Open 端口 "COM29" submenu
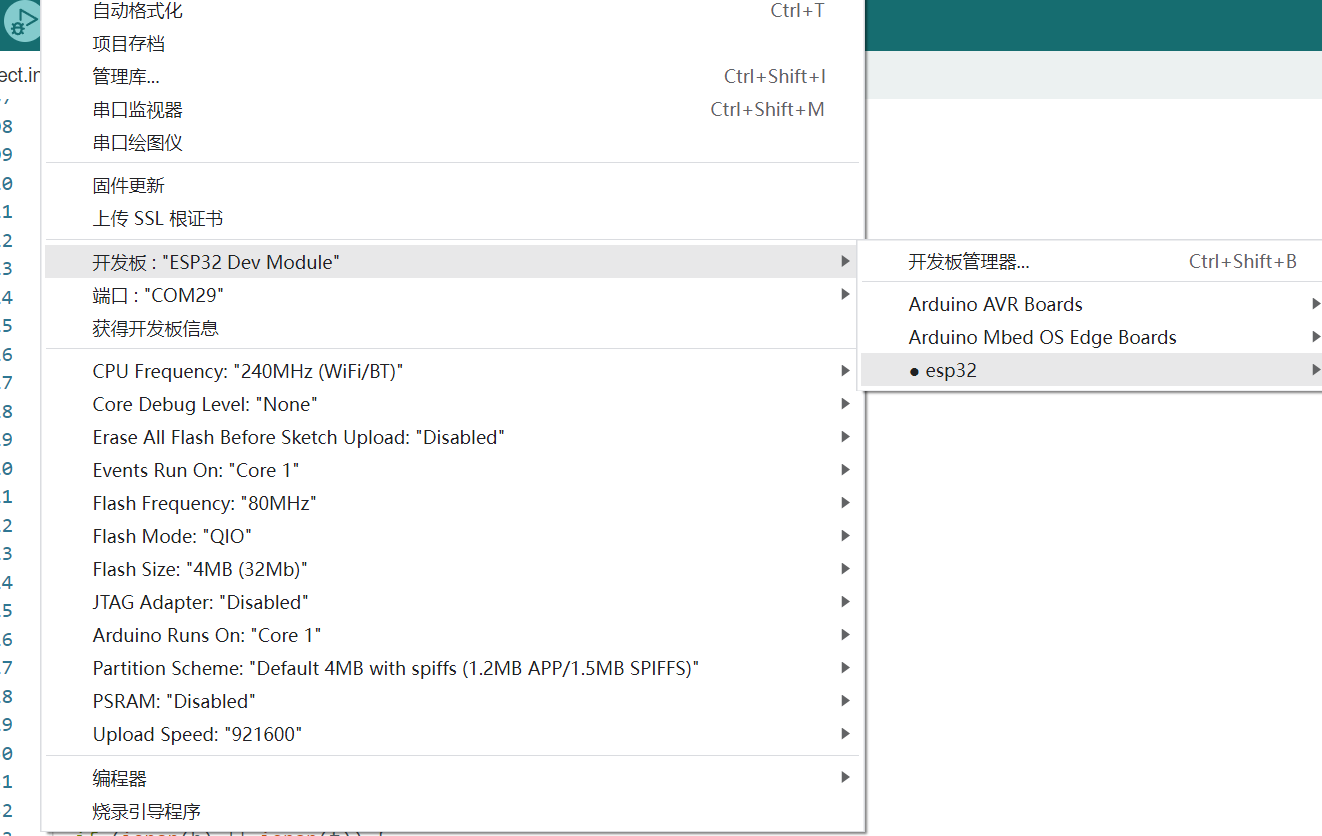This screenshot has width=1322, height=836. pos(452,295)
